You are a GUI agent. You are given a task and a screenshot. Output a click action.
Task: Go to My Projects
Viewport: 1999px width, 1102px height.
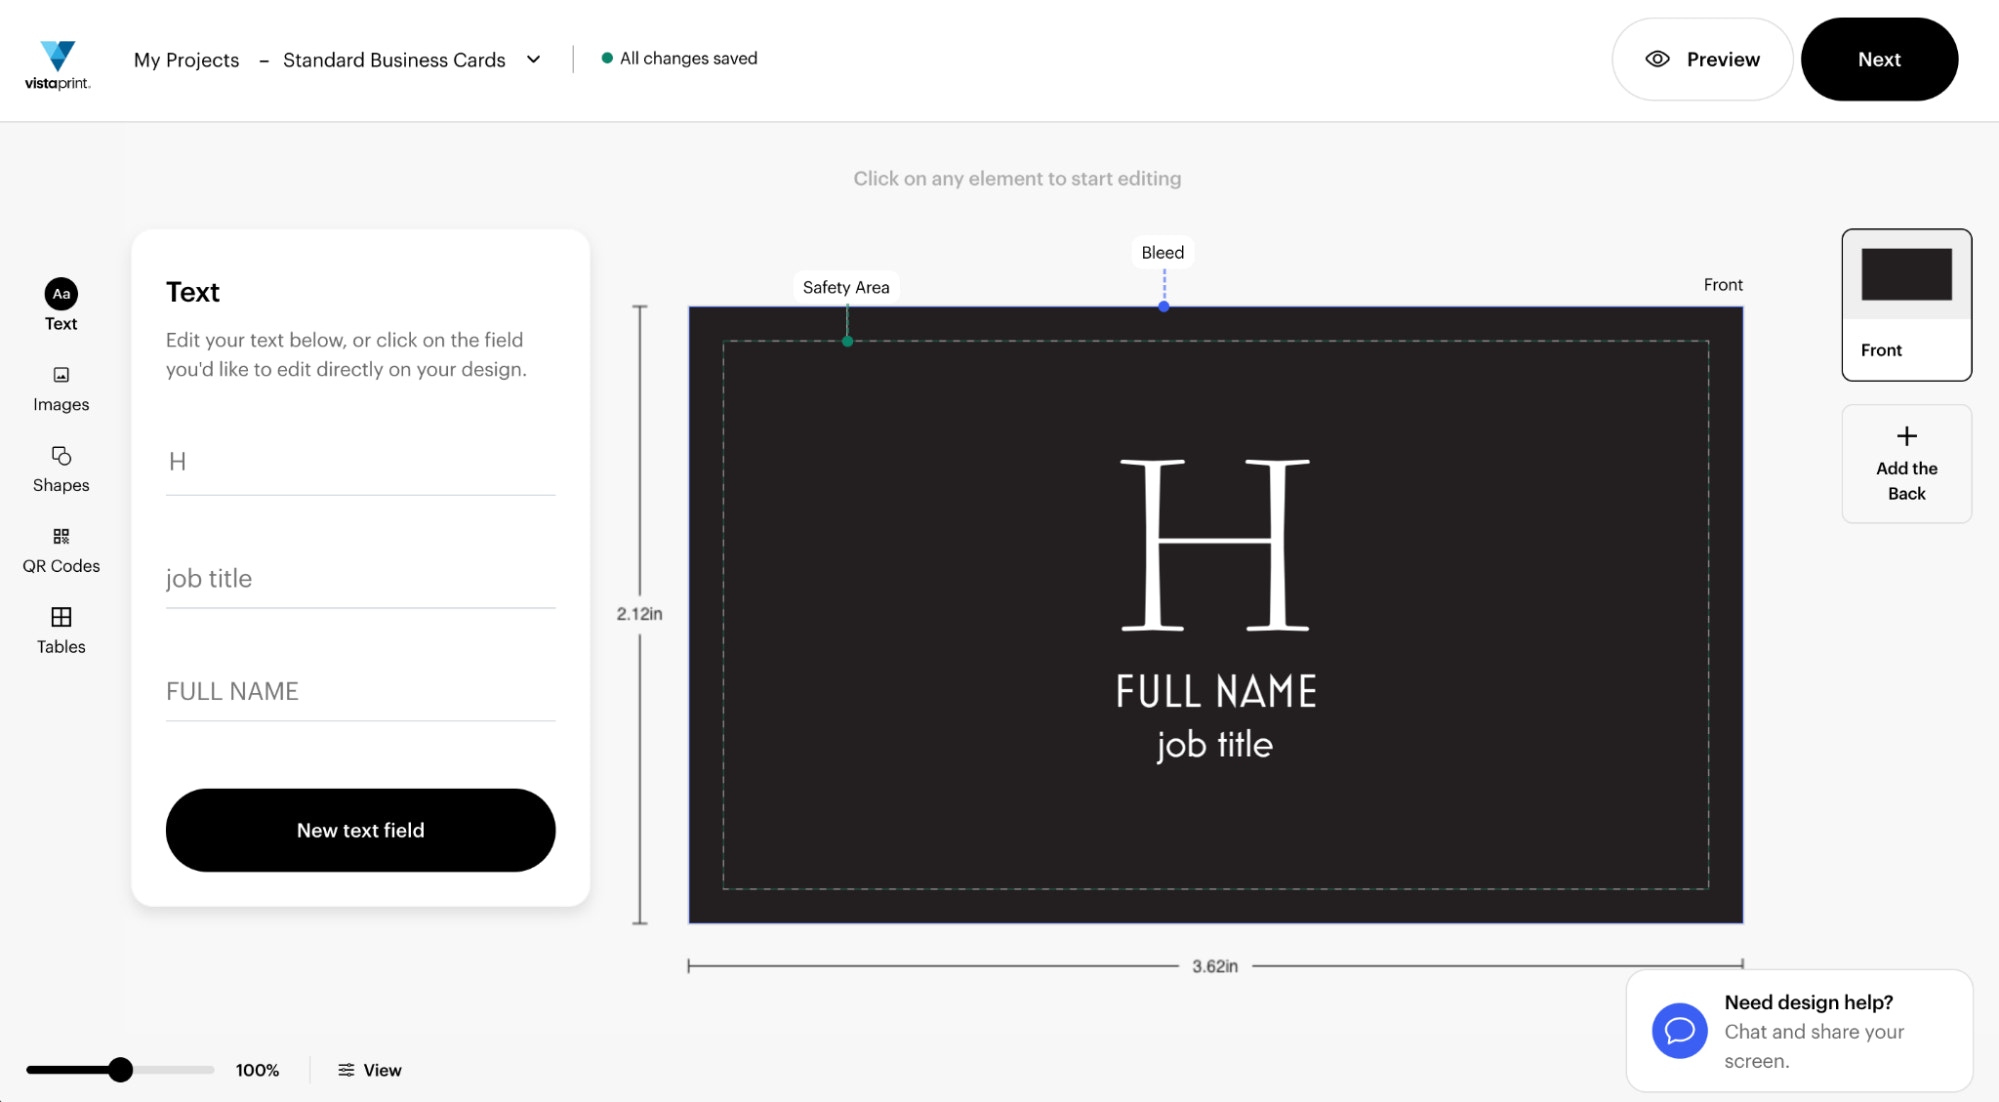(187, 60)
